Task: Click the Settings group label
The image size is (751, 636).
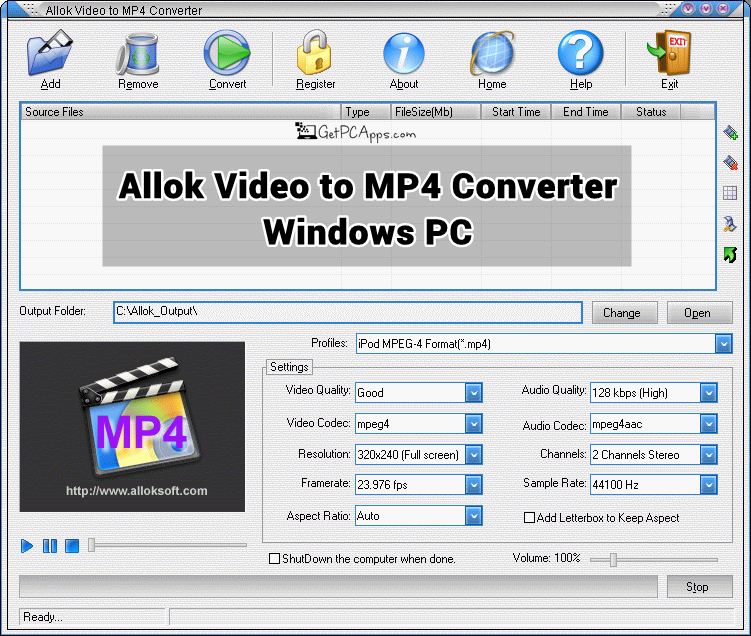Action: [289, 367]
